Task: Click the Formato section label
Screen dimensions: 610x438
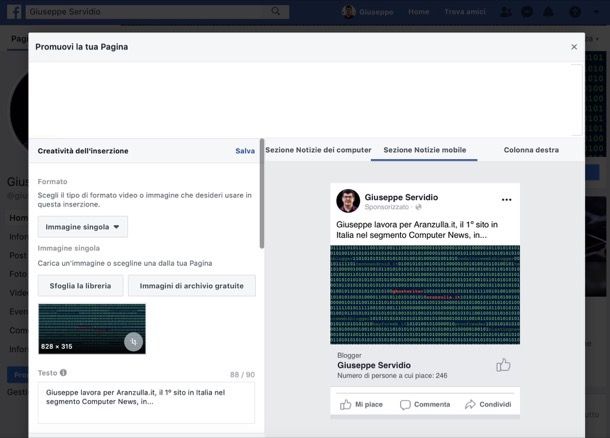Action: (53, 182)
